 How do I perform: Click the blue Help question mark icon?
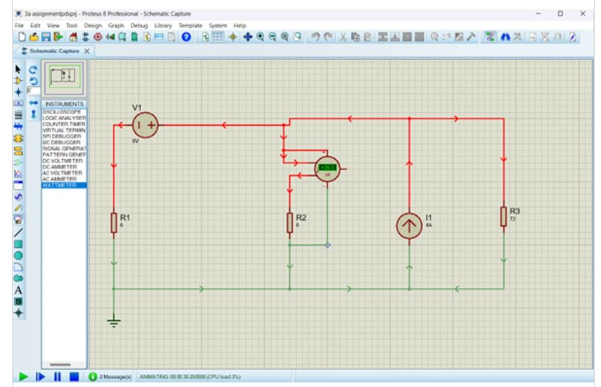(x=186, y=37)
